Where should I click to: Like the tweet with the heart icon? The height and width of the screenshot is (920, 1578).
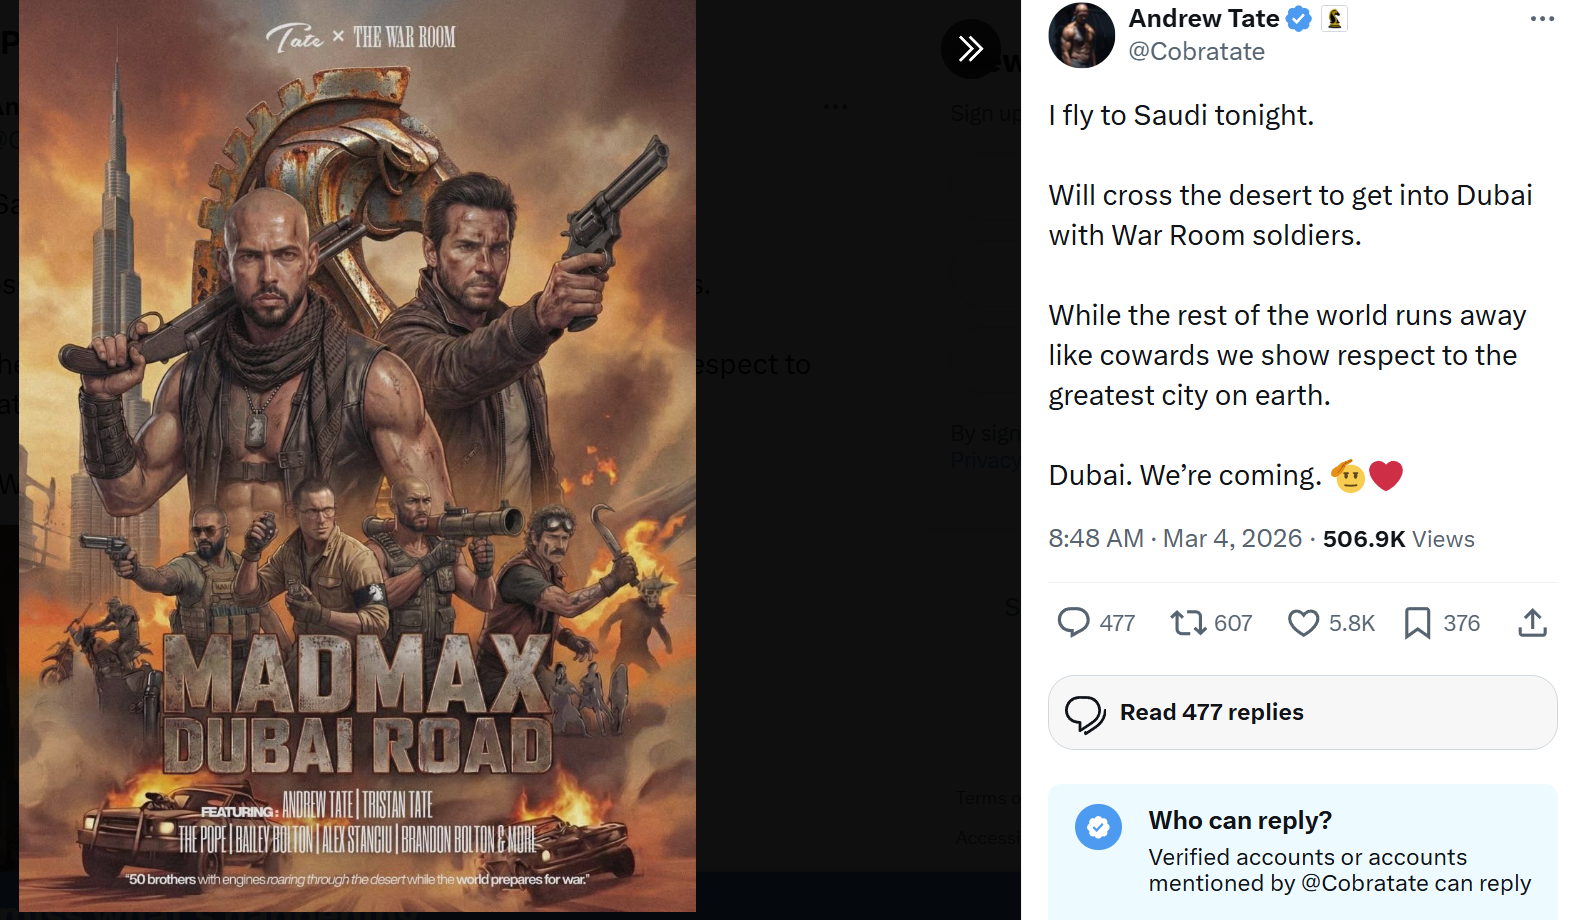pos(1303,623)
